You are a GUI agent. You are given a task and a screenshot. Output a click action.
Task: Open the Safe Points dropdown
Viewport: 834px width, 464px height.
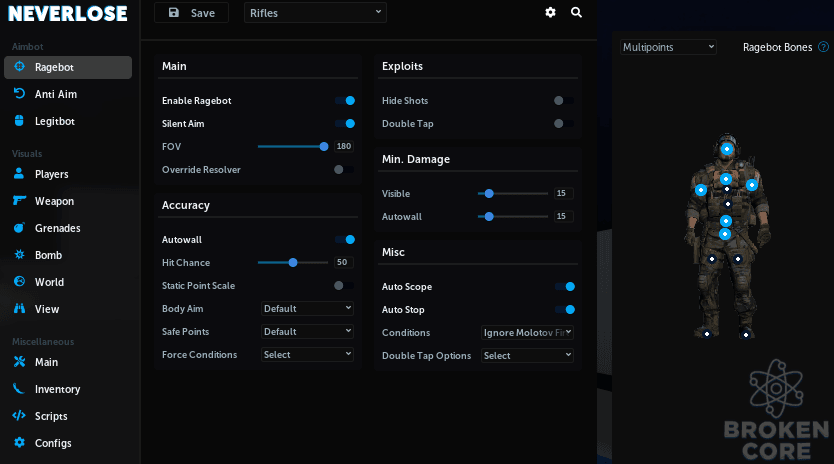307,332
